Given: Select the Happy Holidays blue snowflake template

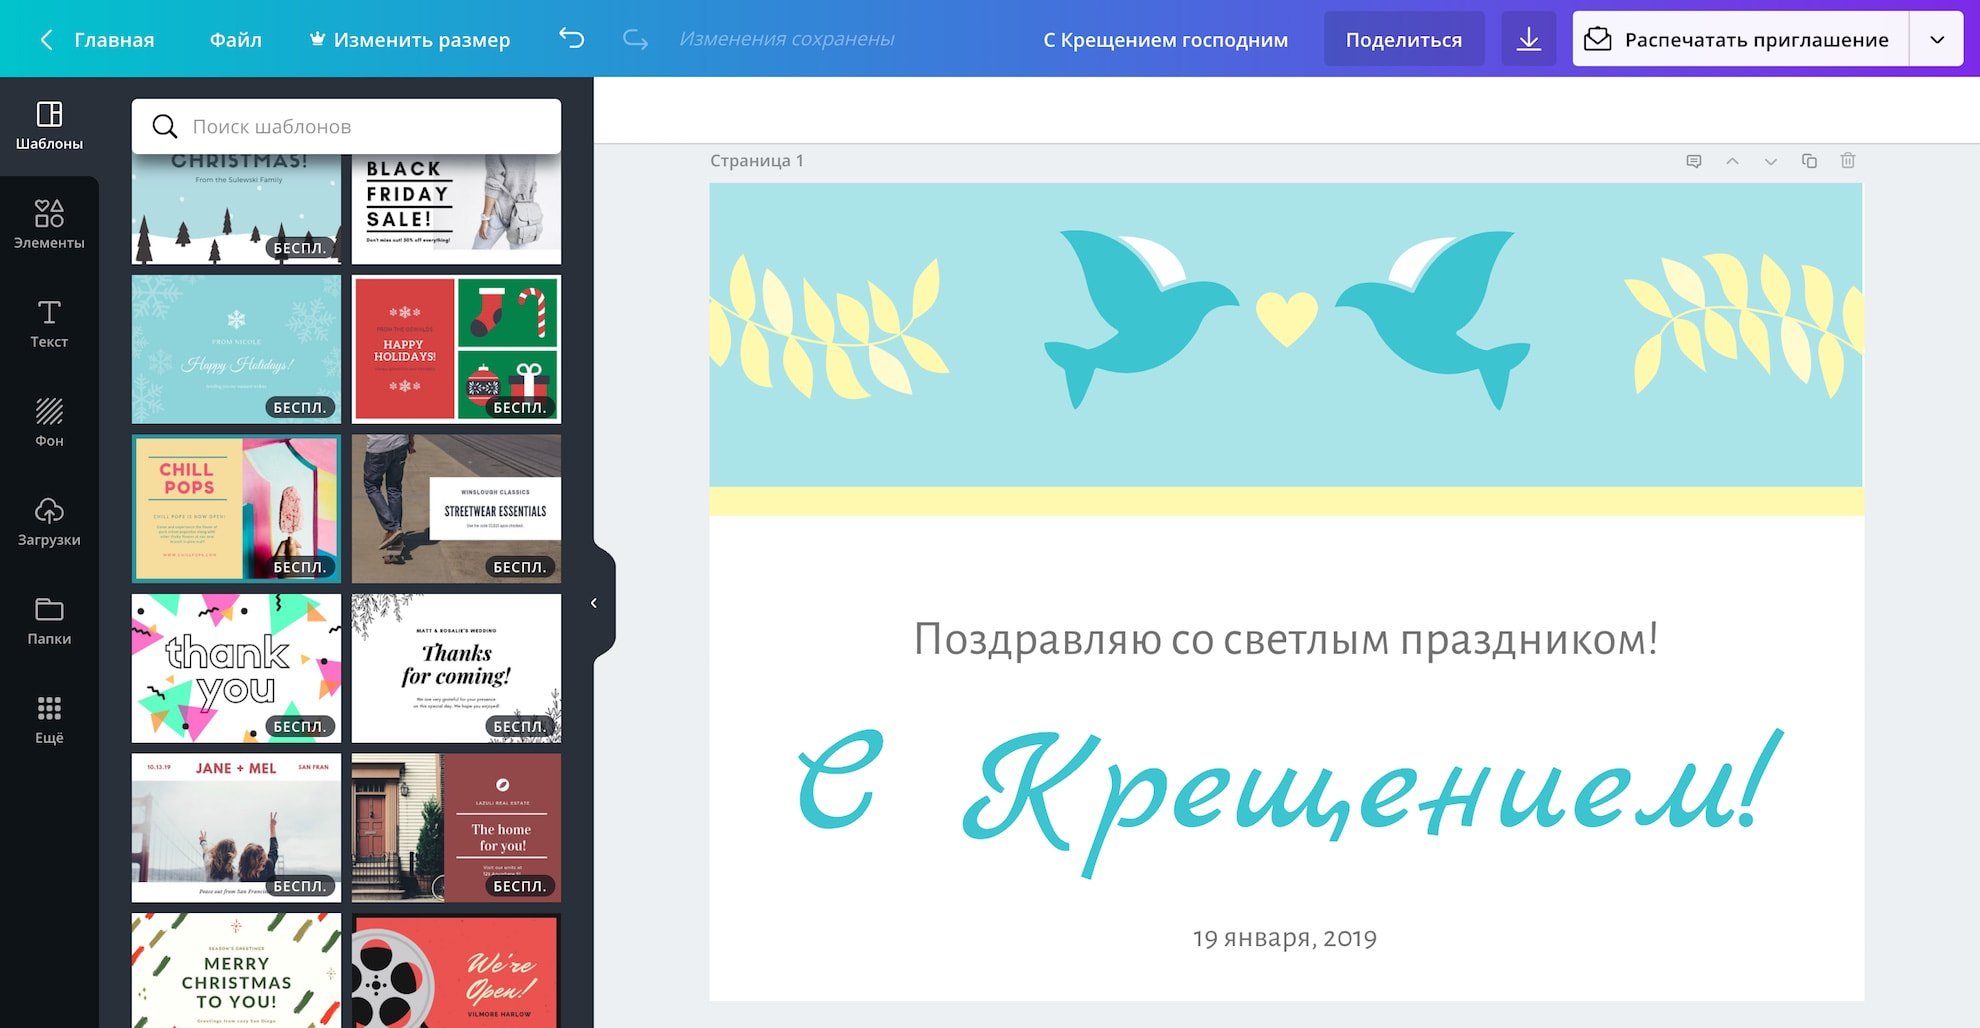Looking at the screenshot, I should coord(236,349).
